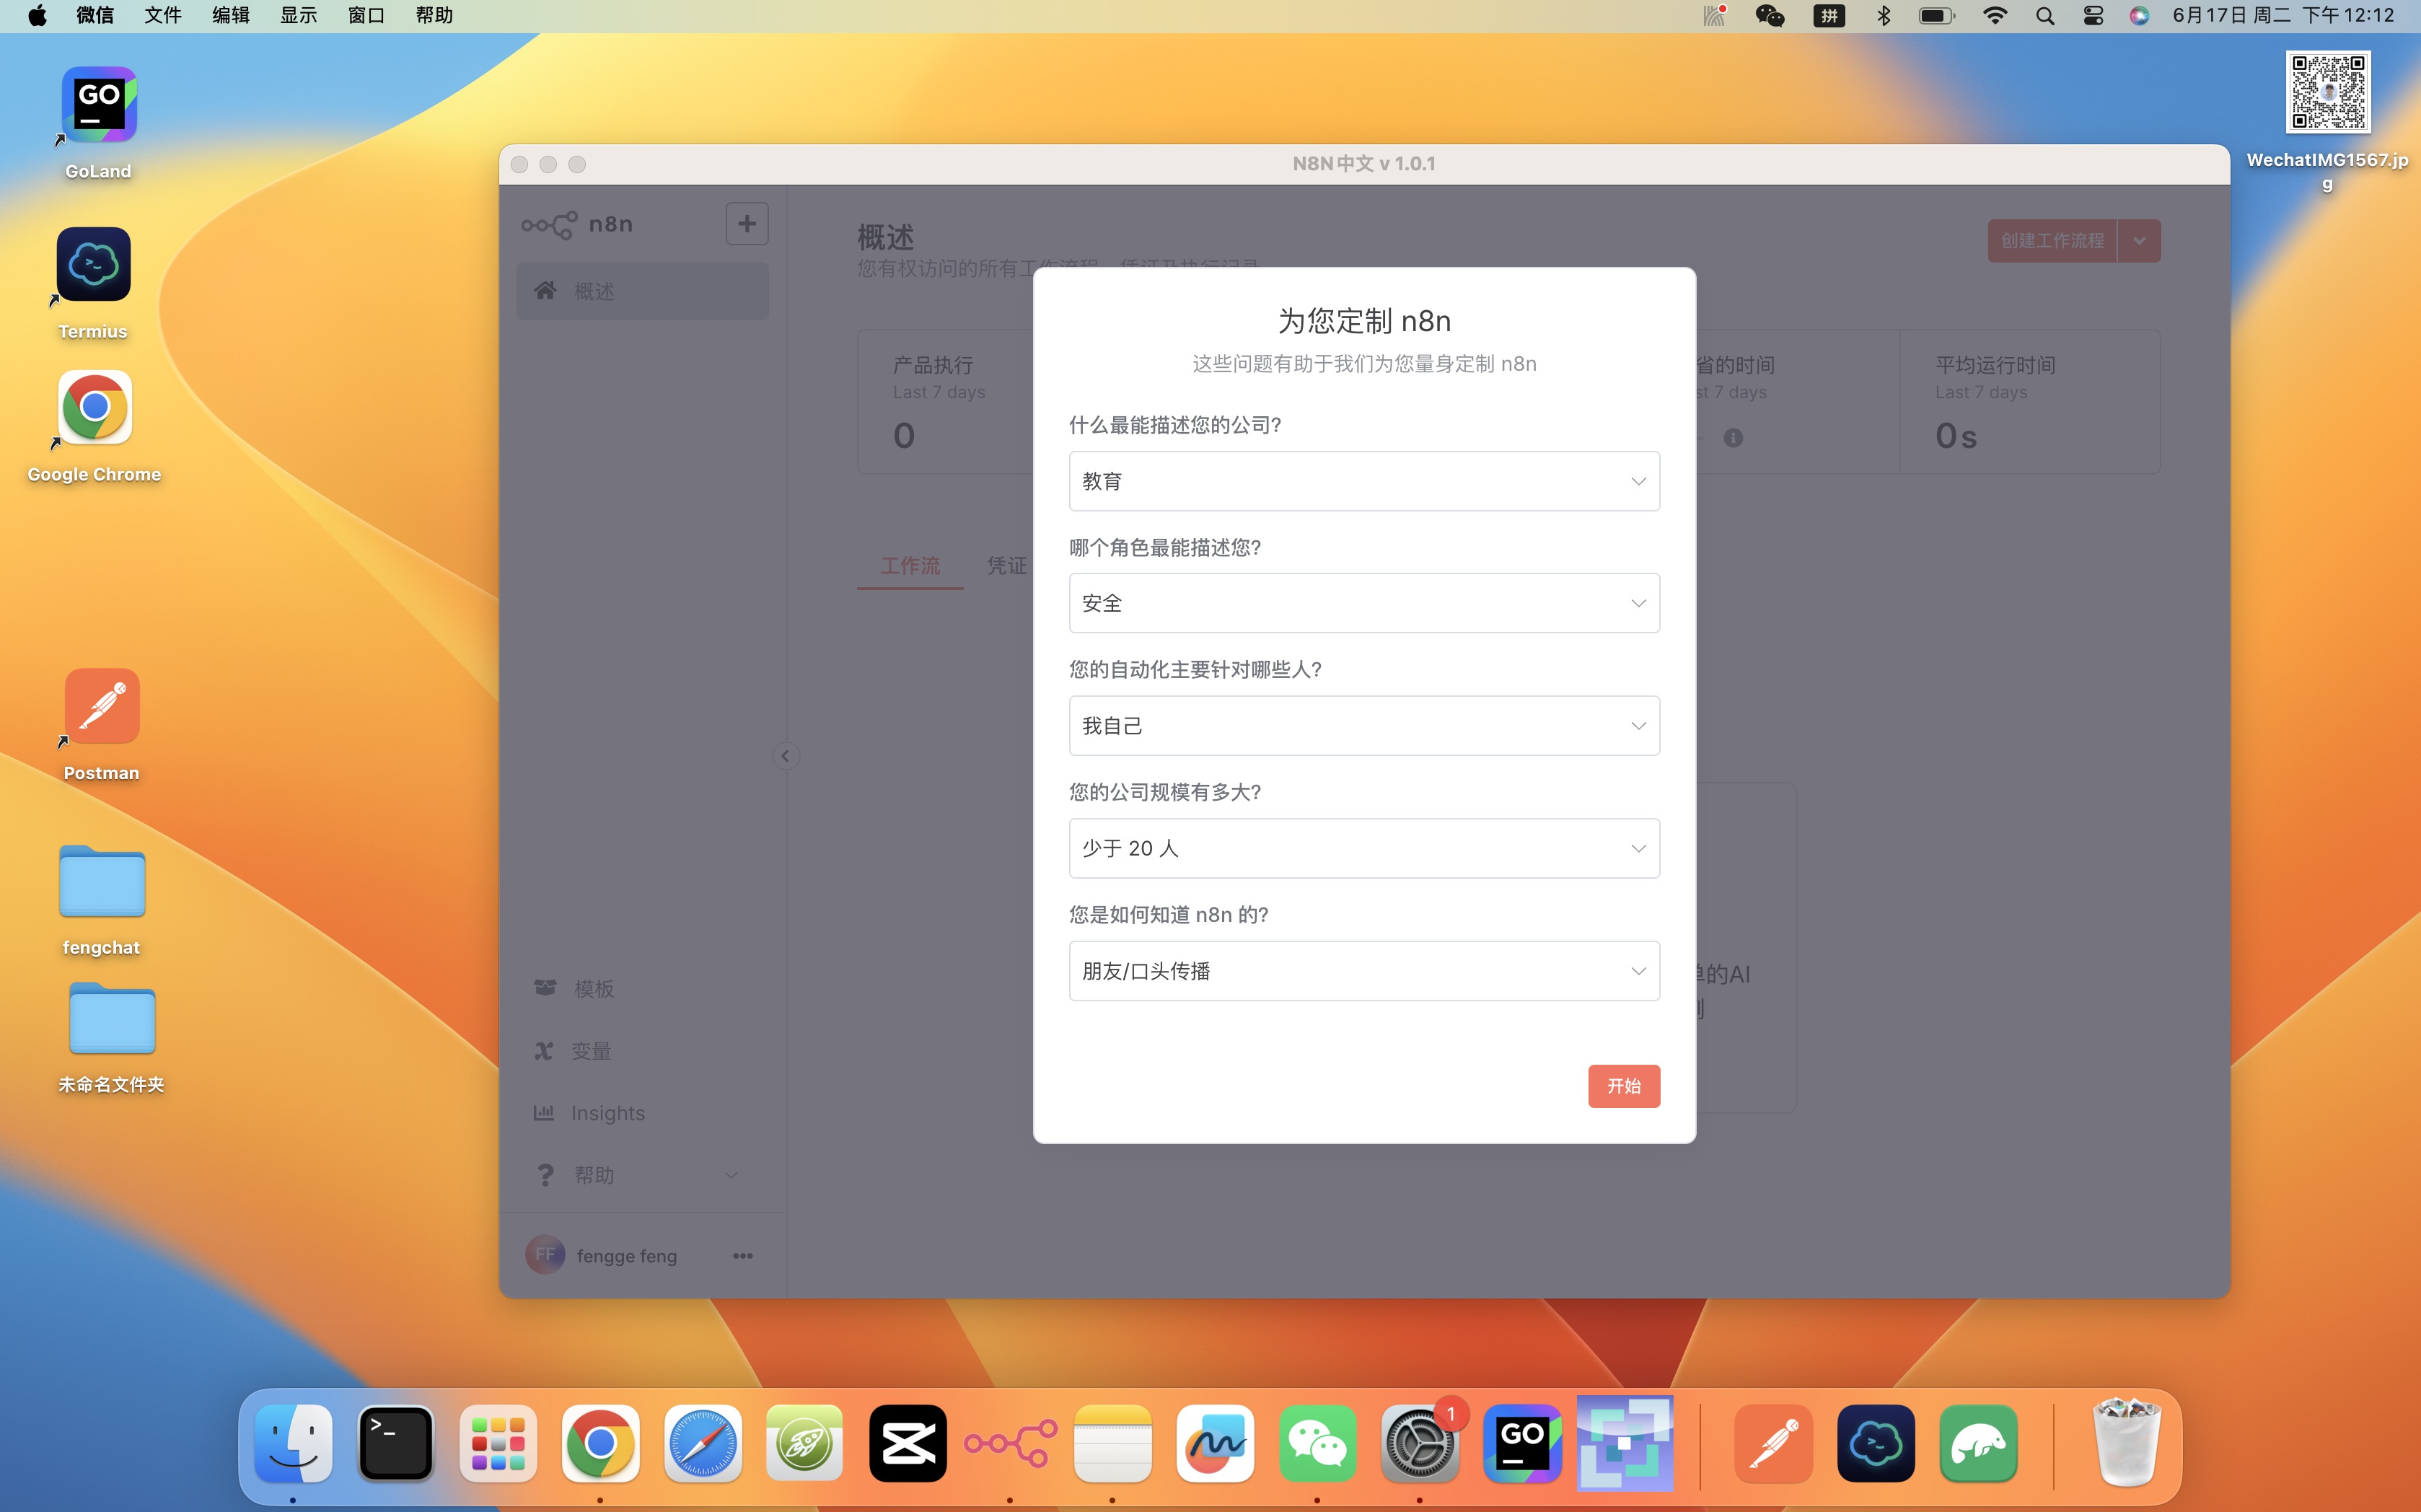Click the FF user avatar

pyautogui.click(x=545, y=1255)
